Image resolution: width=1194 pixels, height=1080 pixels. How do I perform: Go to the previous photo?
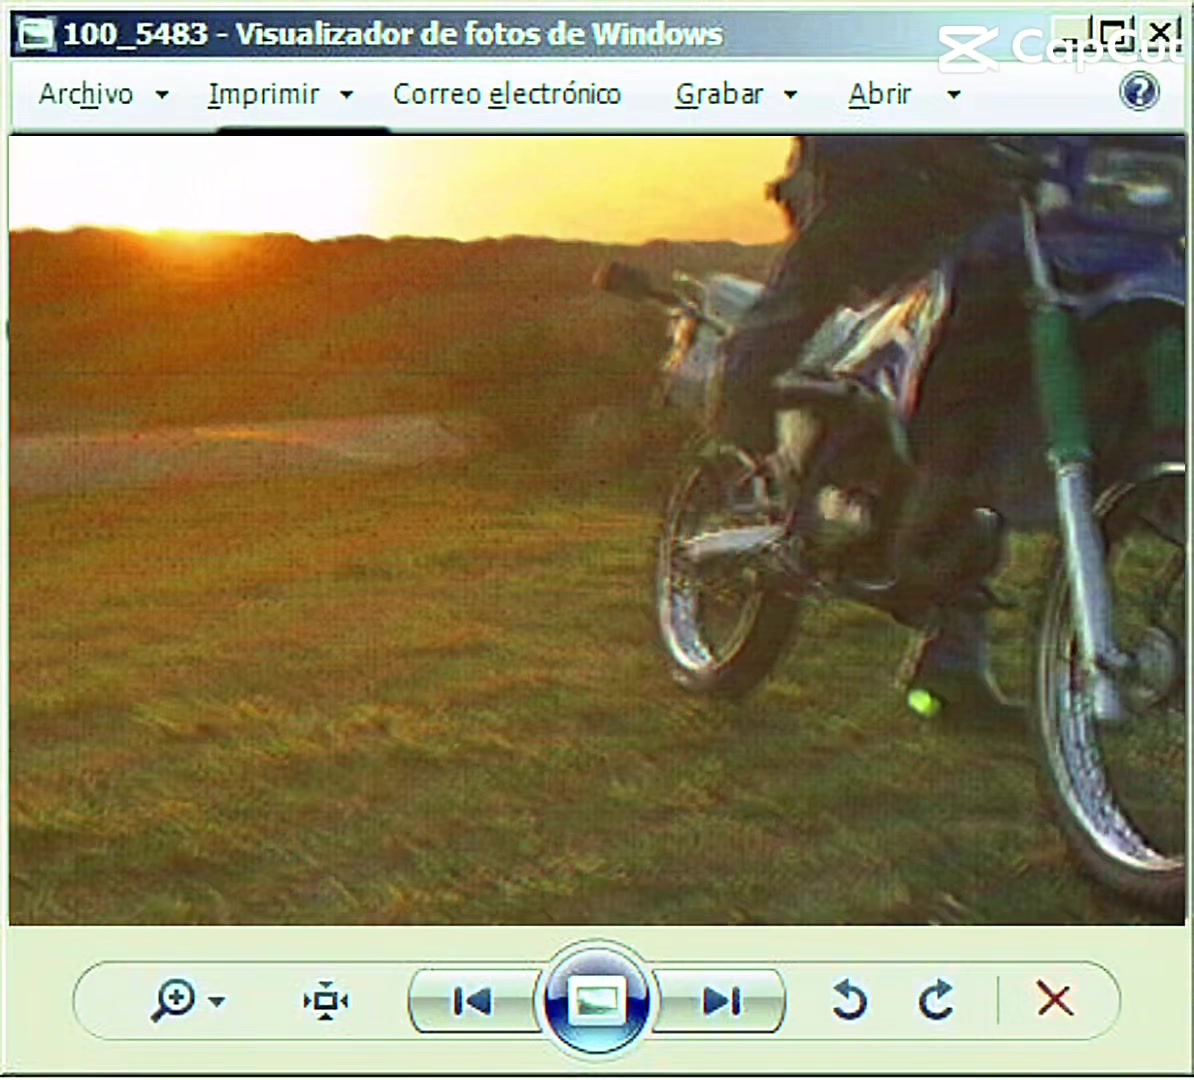point(472,1001)
